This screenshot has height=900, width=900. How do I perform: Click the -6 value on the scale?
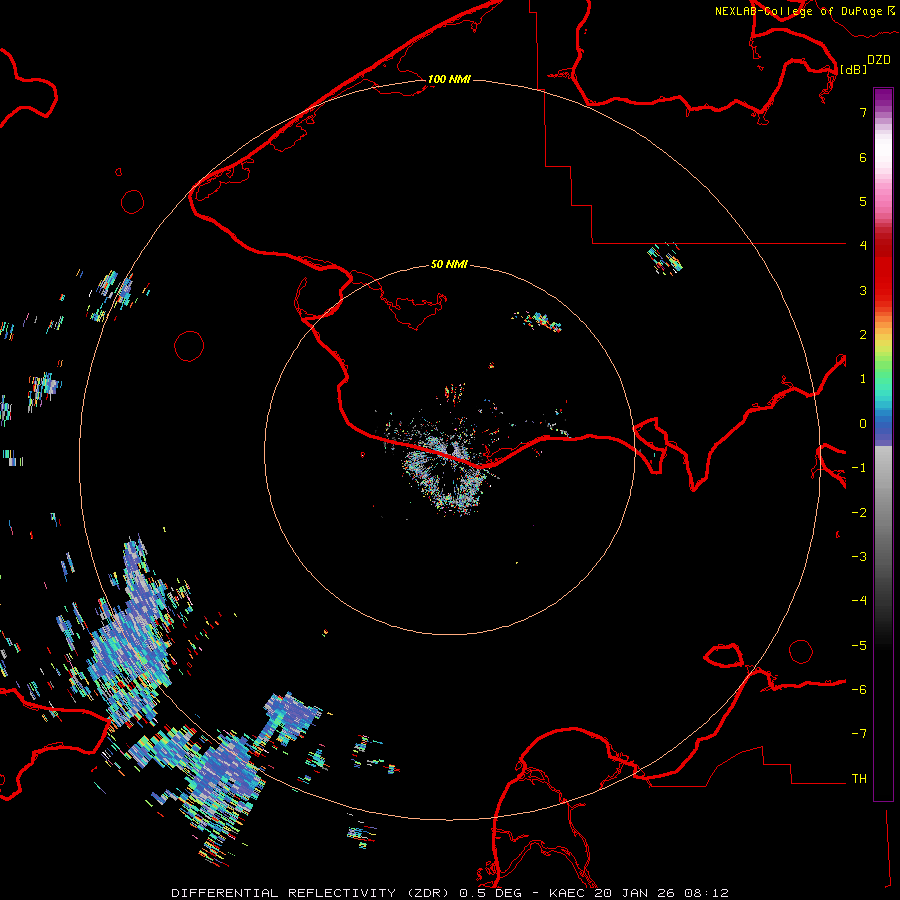click(x=859, y=690)
